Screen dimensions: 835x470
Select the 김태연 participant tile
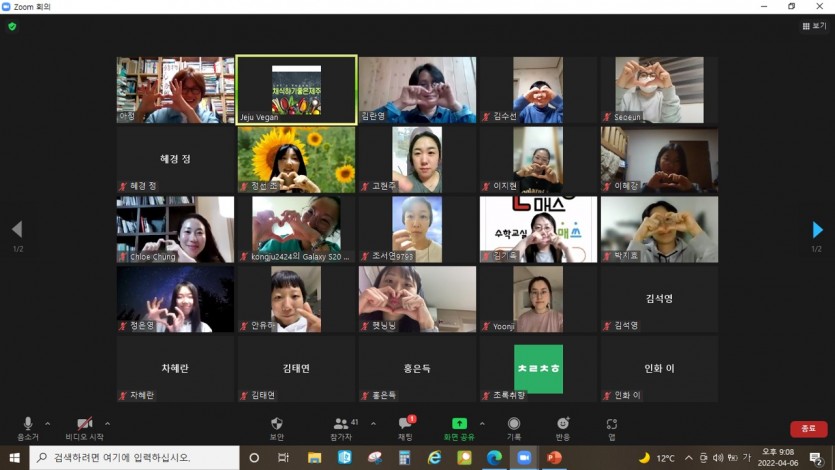point(297,369)
